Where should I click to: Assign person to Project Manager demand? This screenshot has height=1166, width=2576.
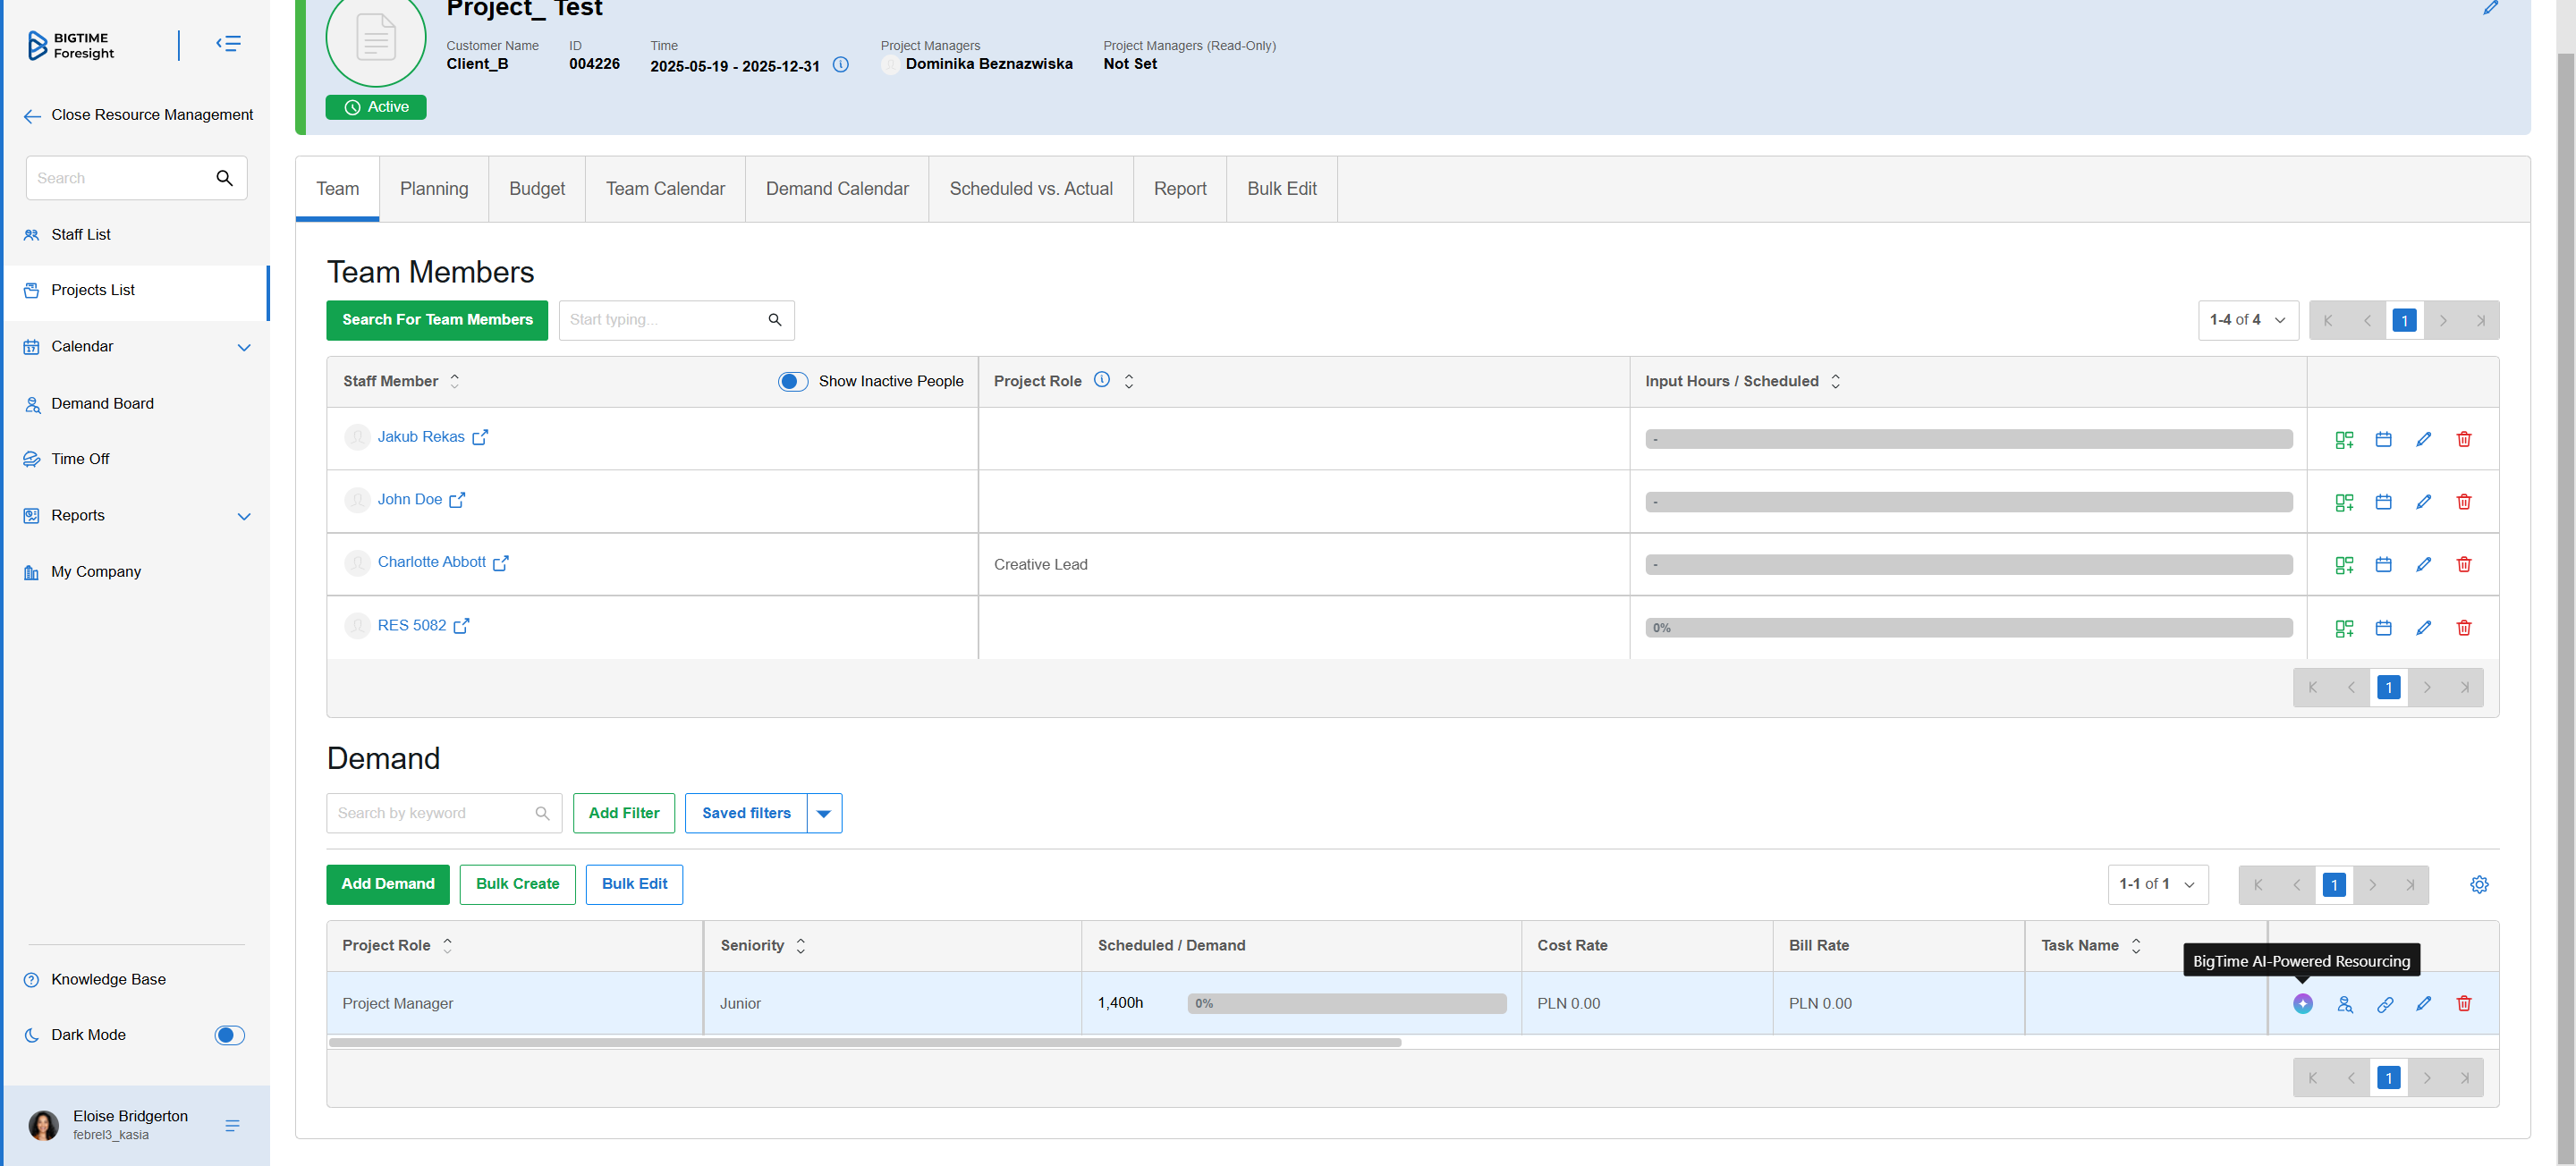2345,1004
